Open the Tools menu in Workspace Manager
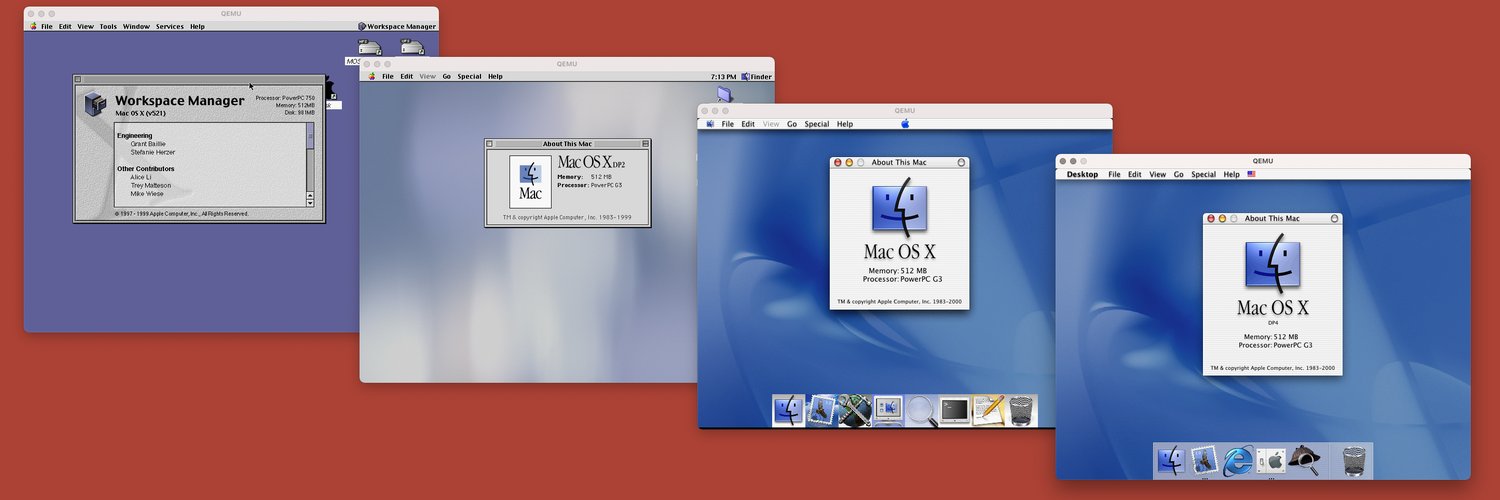The height and width of the screenshot is (500, 1500). point(108,26)
